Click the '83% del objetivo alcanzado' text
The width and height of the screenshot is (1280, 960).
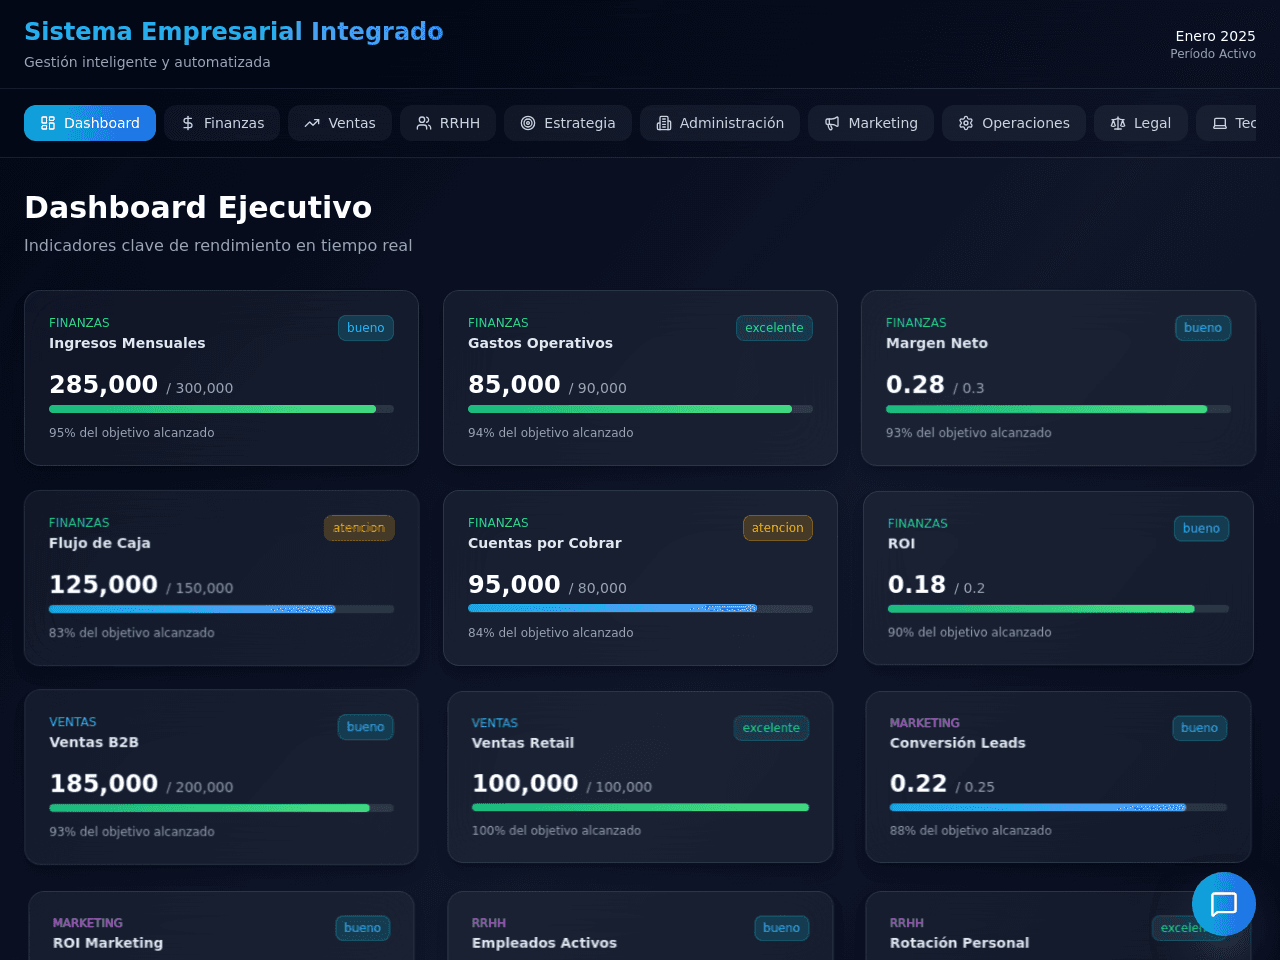coord(132,633)
